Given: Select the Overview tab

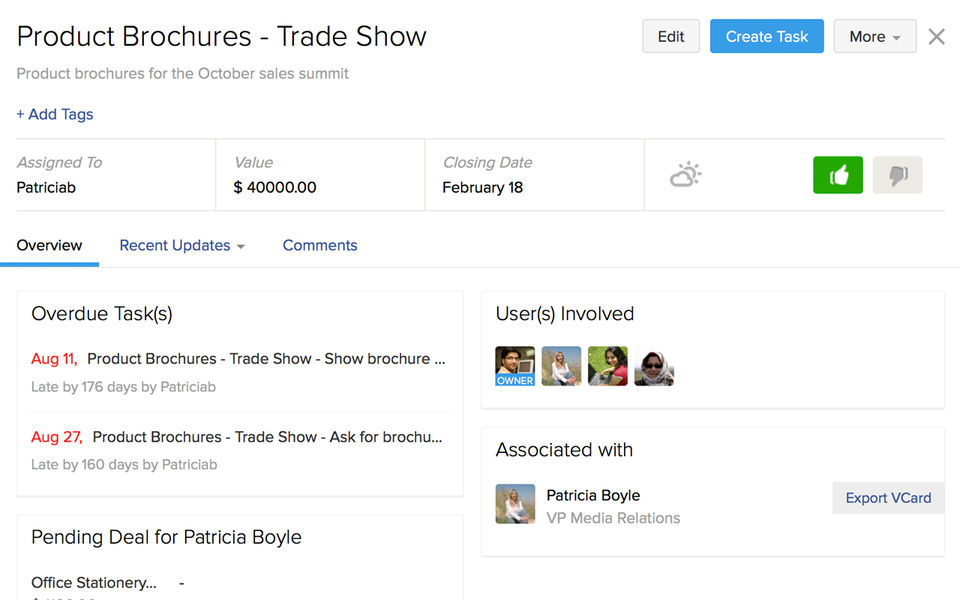Looking at the screenshot, I should tap(49, 246).
